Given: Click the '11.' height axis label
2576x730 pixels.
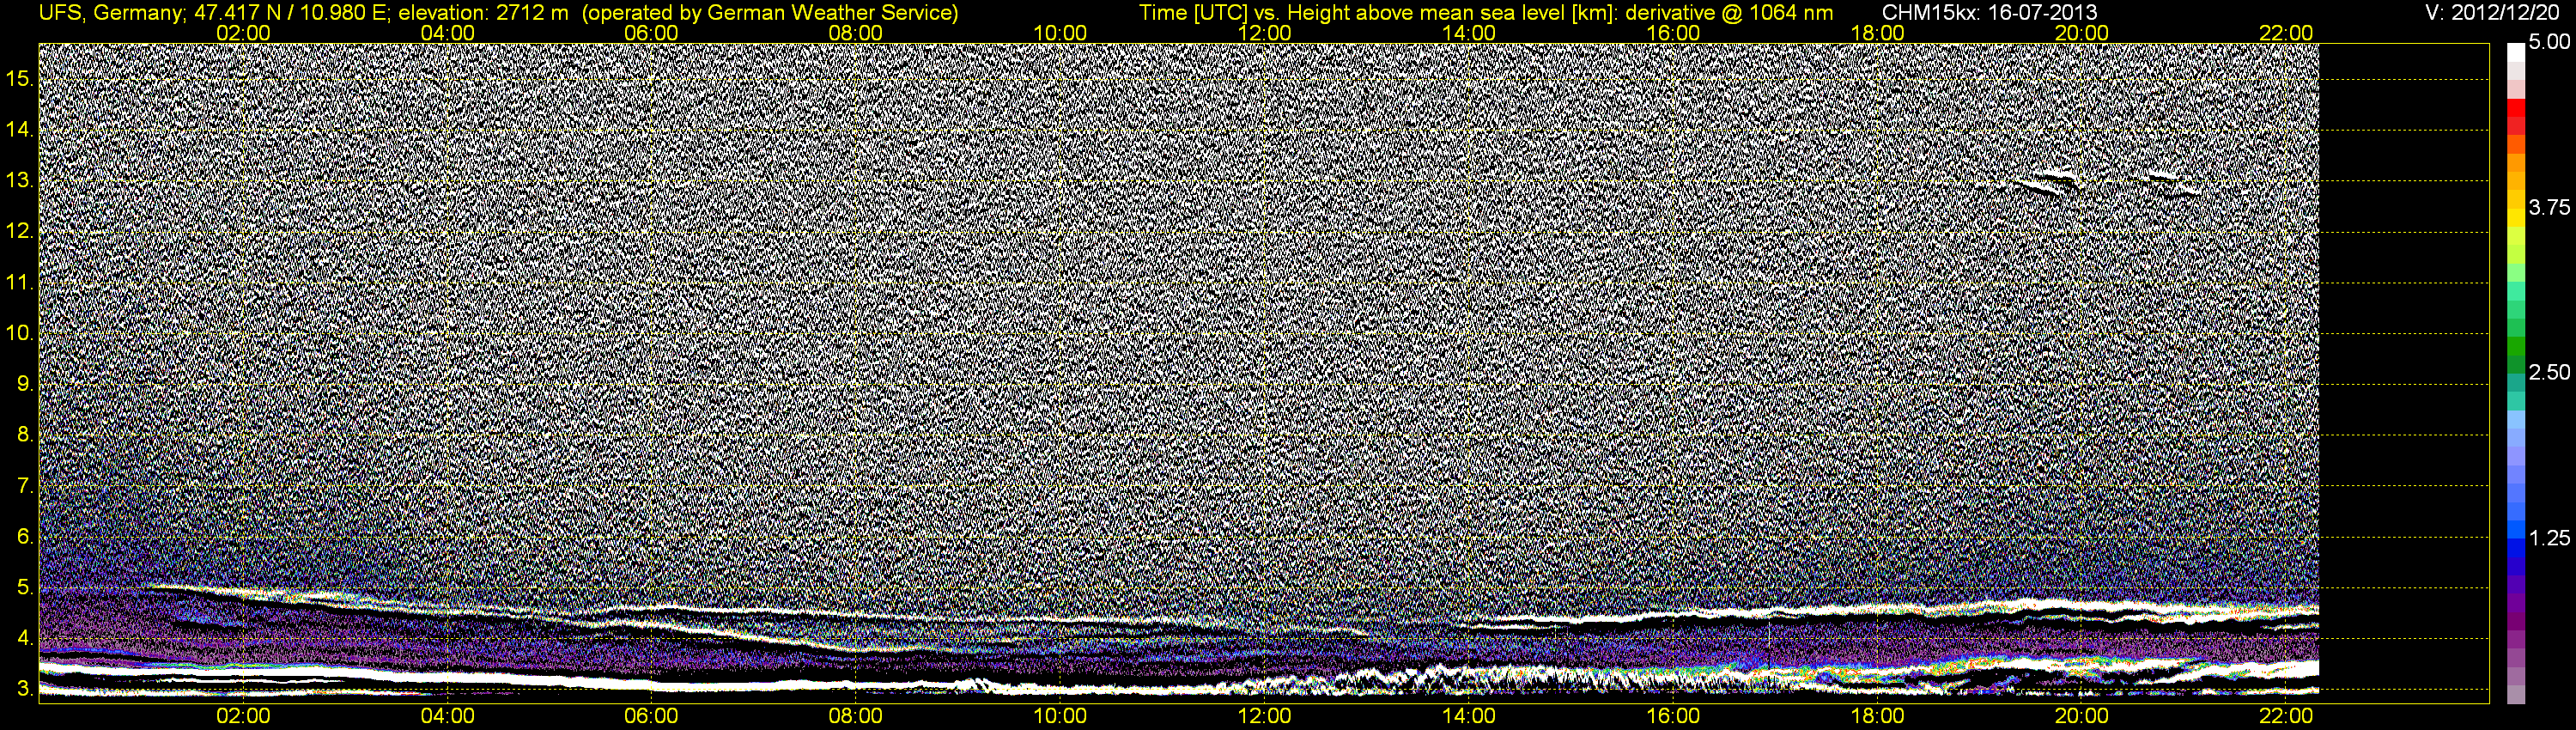Looking at the screenshot, I should [x=20, y=282].
